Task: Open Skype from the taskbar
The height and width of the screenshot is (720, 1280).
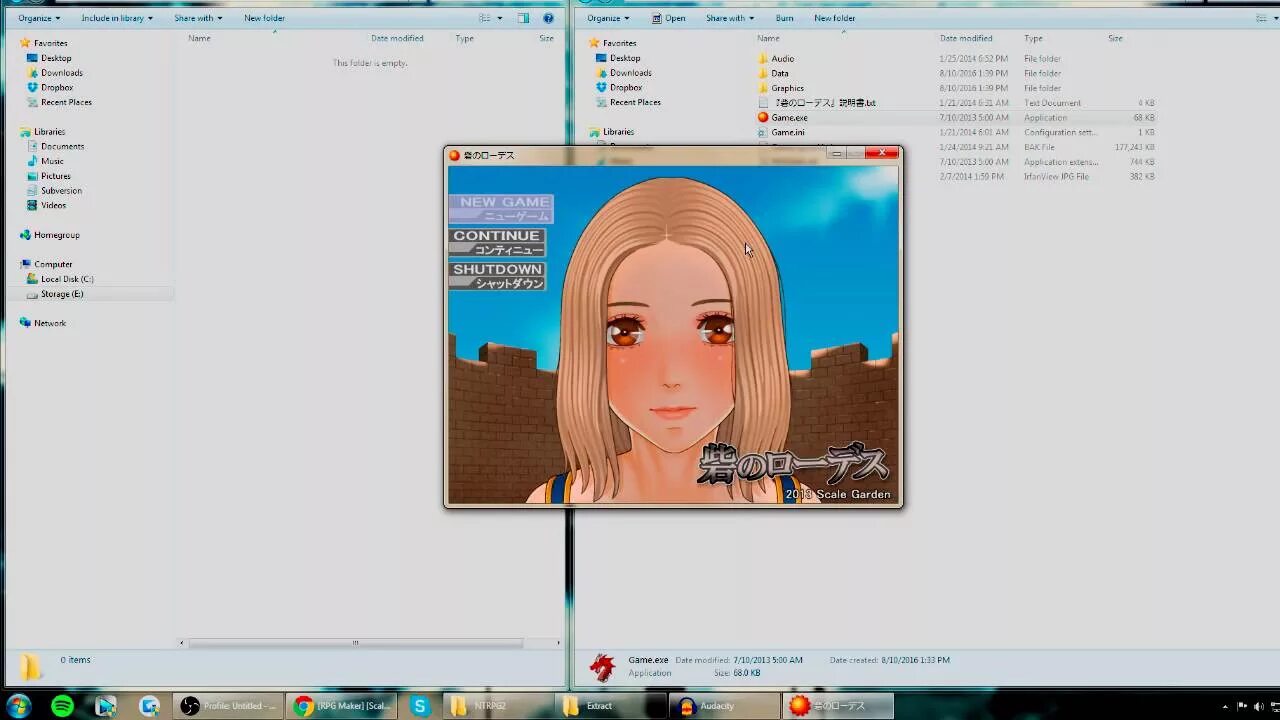Action: pyautogui.click(x=420, y=706)
